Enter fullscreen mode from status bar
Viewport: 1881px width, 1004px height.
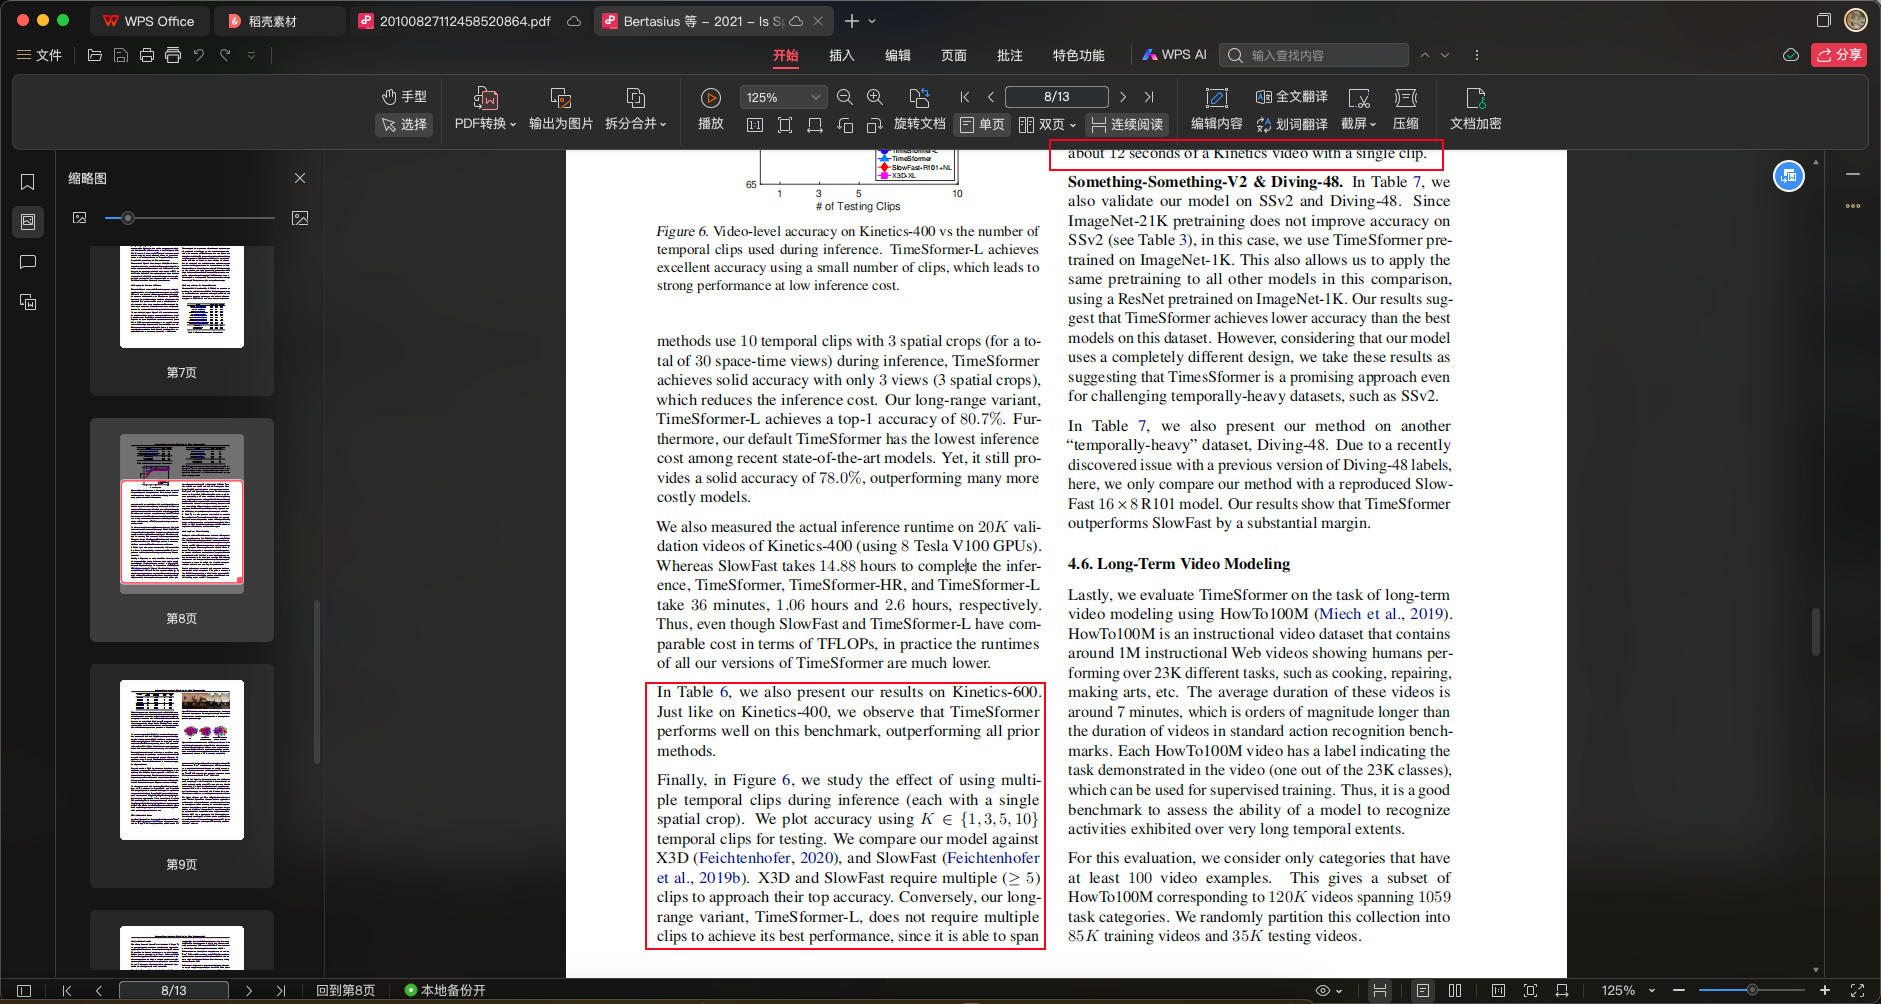pos(1857,990)
